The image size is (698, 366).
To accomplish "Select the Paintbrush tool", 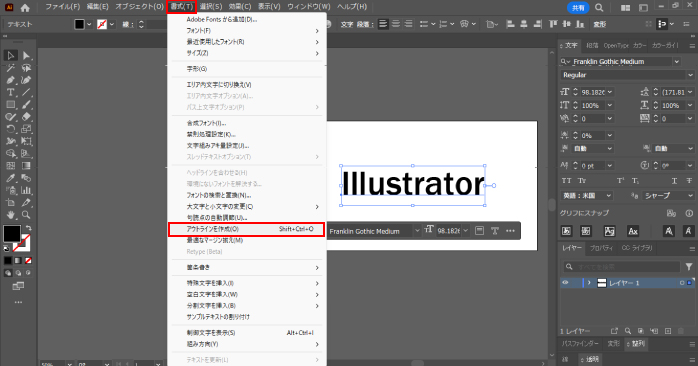I will pyautogui.click(x=26, y=105).
